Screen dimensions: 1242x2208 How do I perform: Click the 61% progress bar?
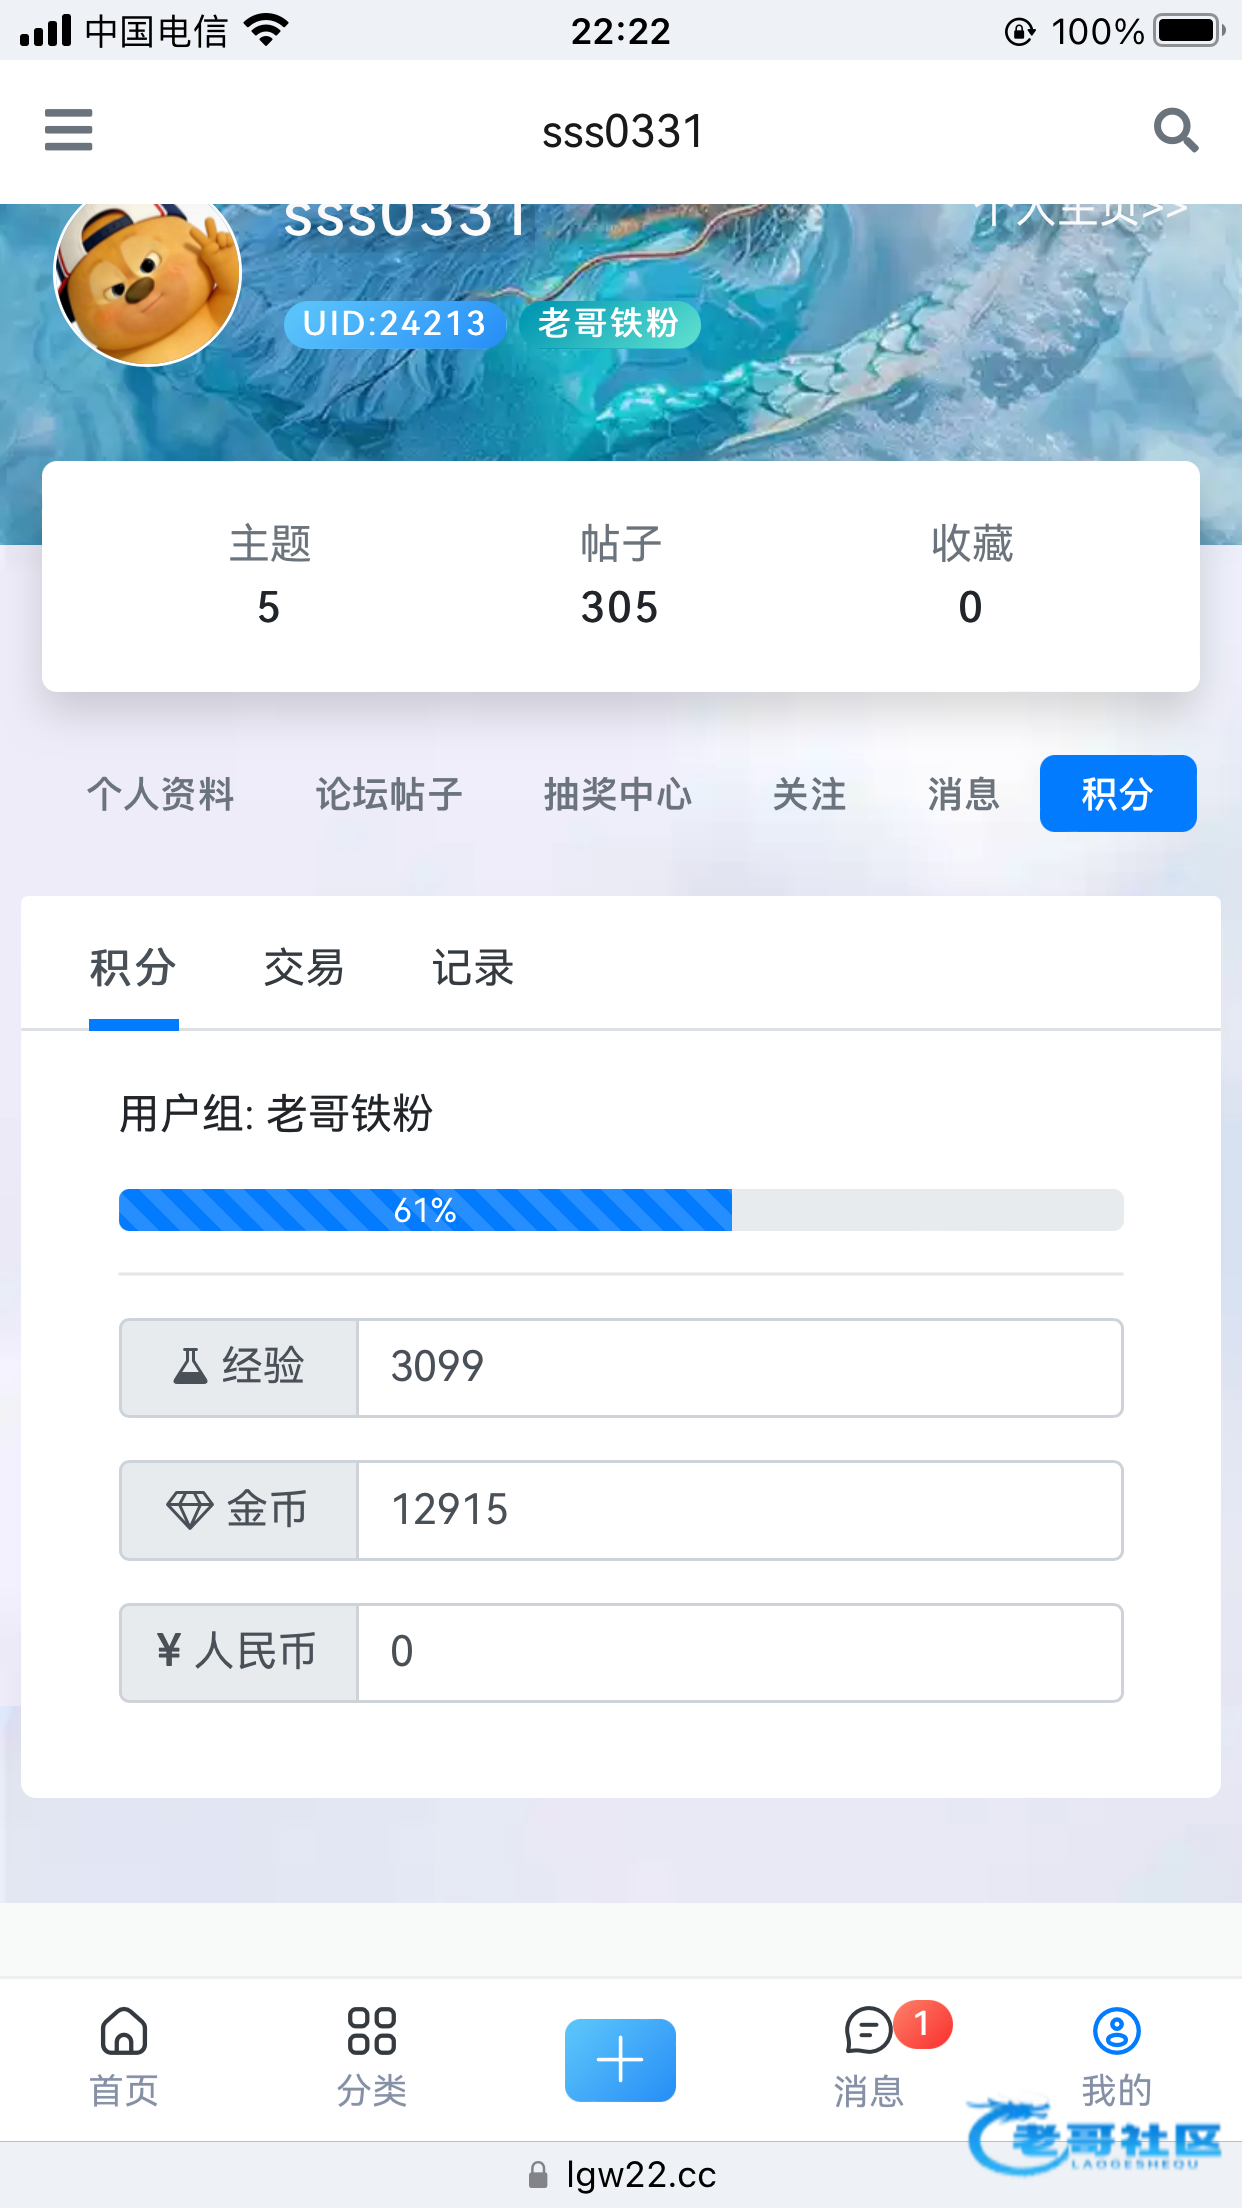click(621, 1210)
